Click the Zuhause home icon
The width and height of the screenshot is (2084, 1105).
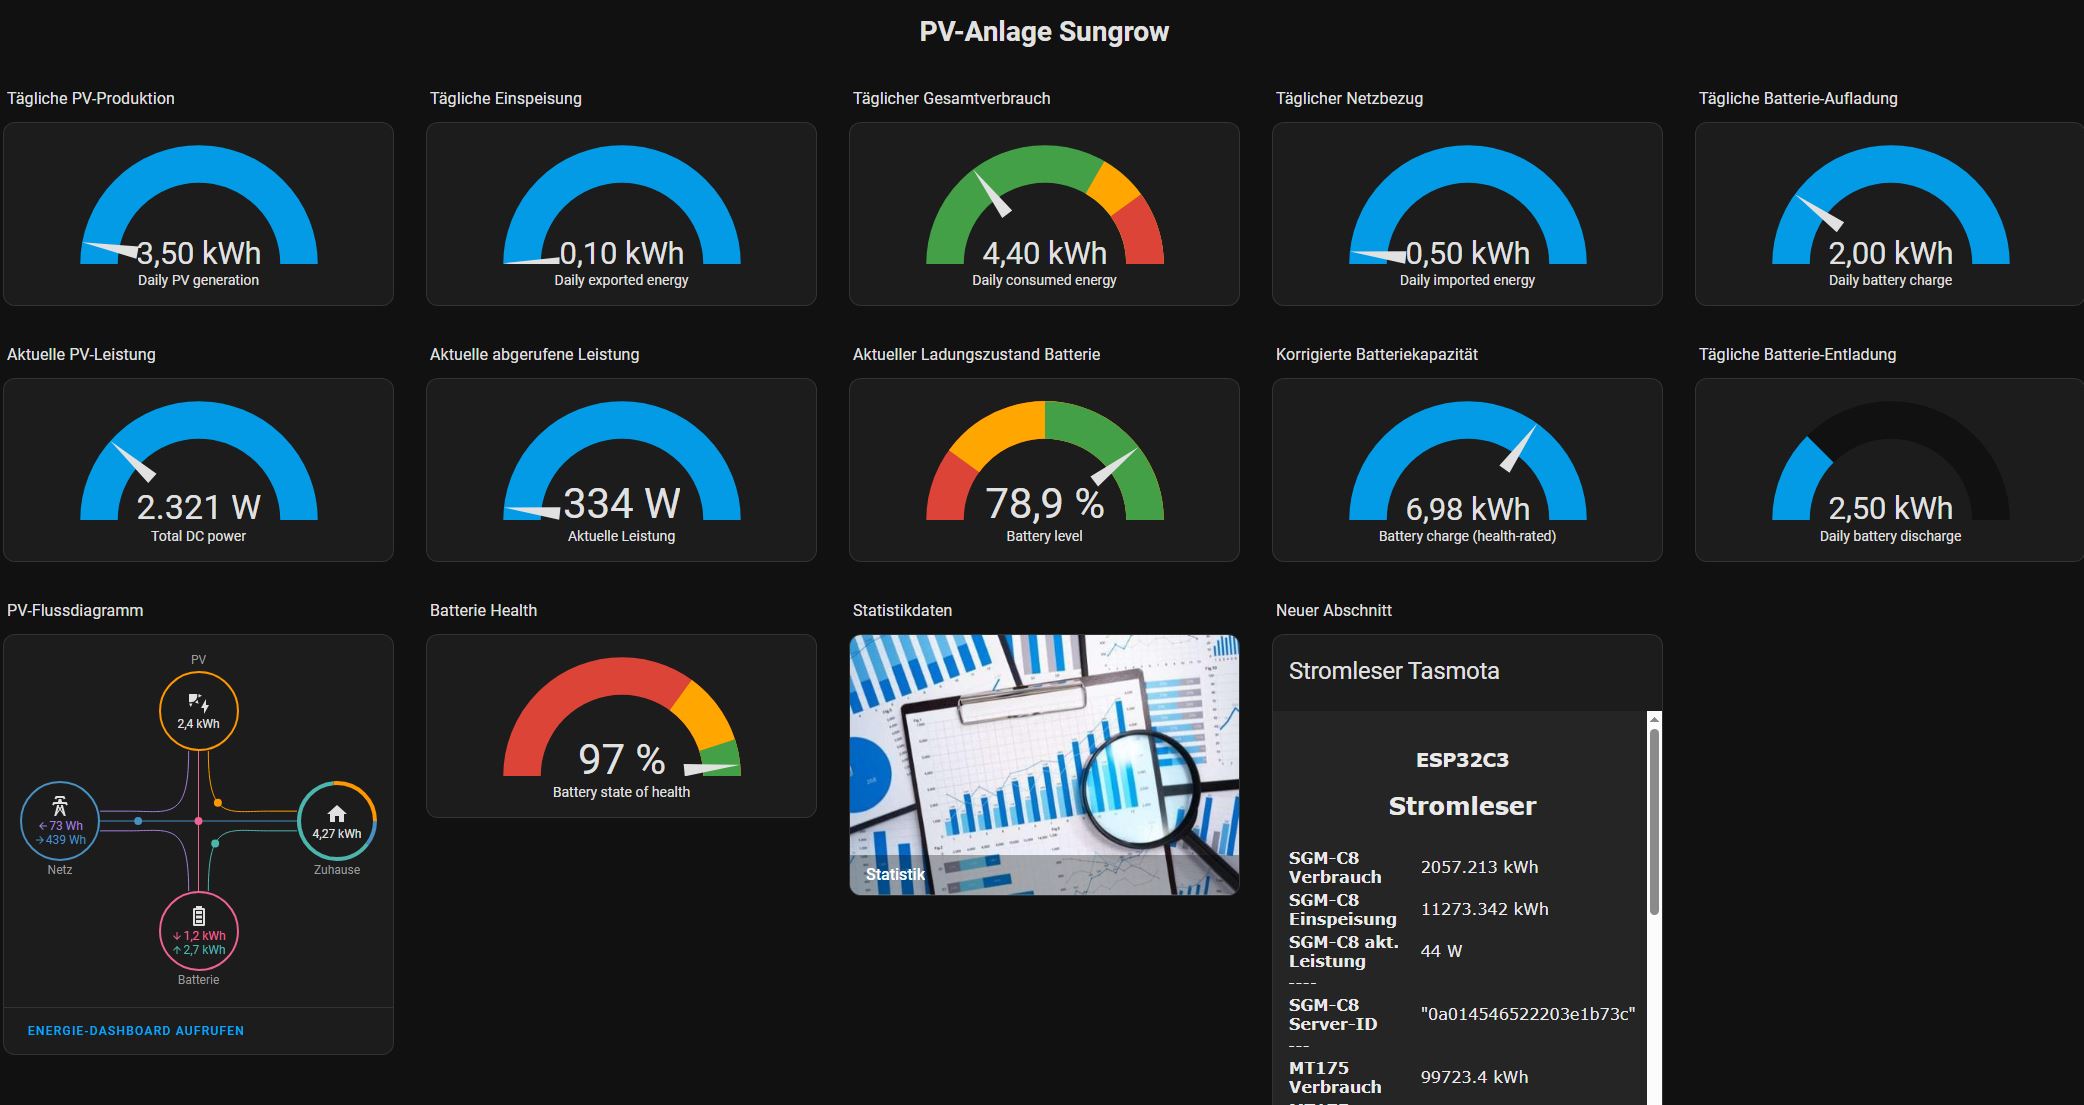point(337,813)
